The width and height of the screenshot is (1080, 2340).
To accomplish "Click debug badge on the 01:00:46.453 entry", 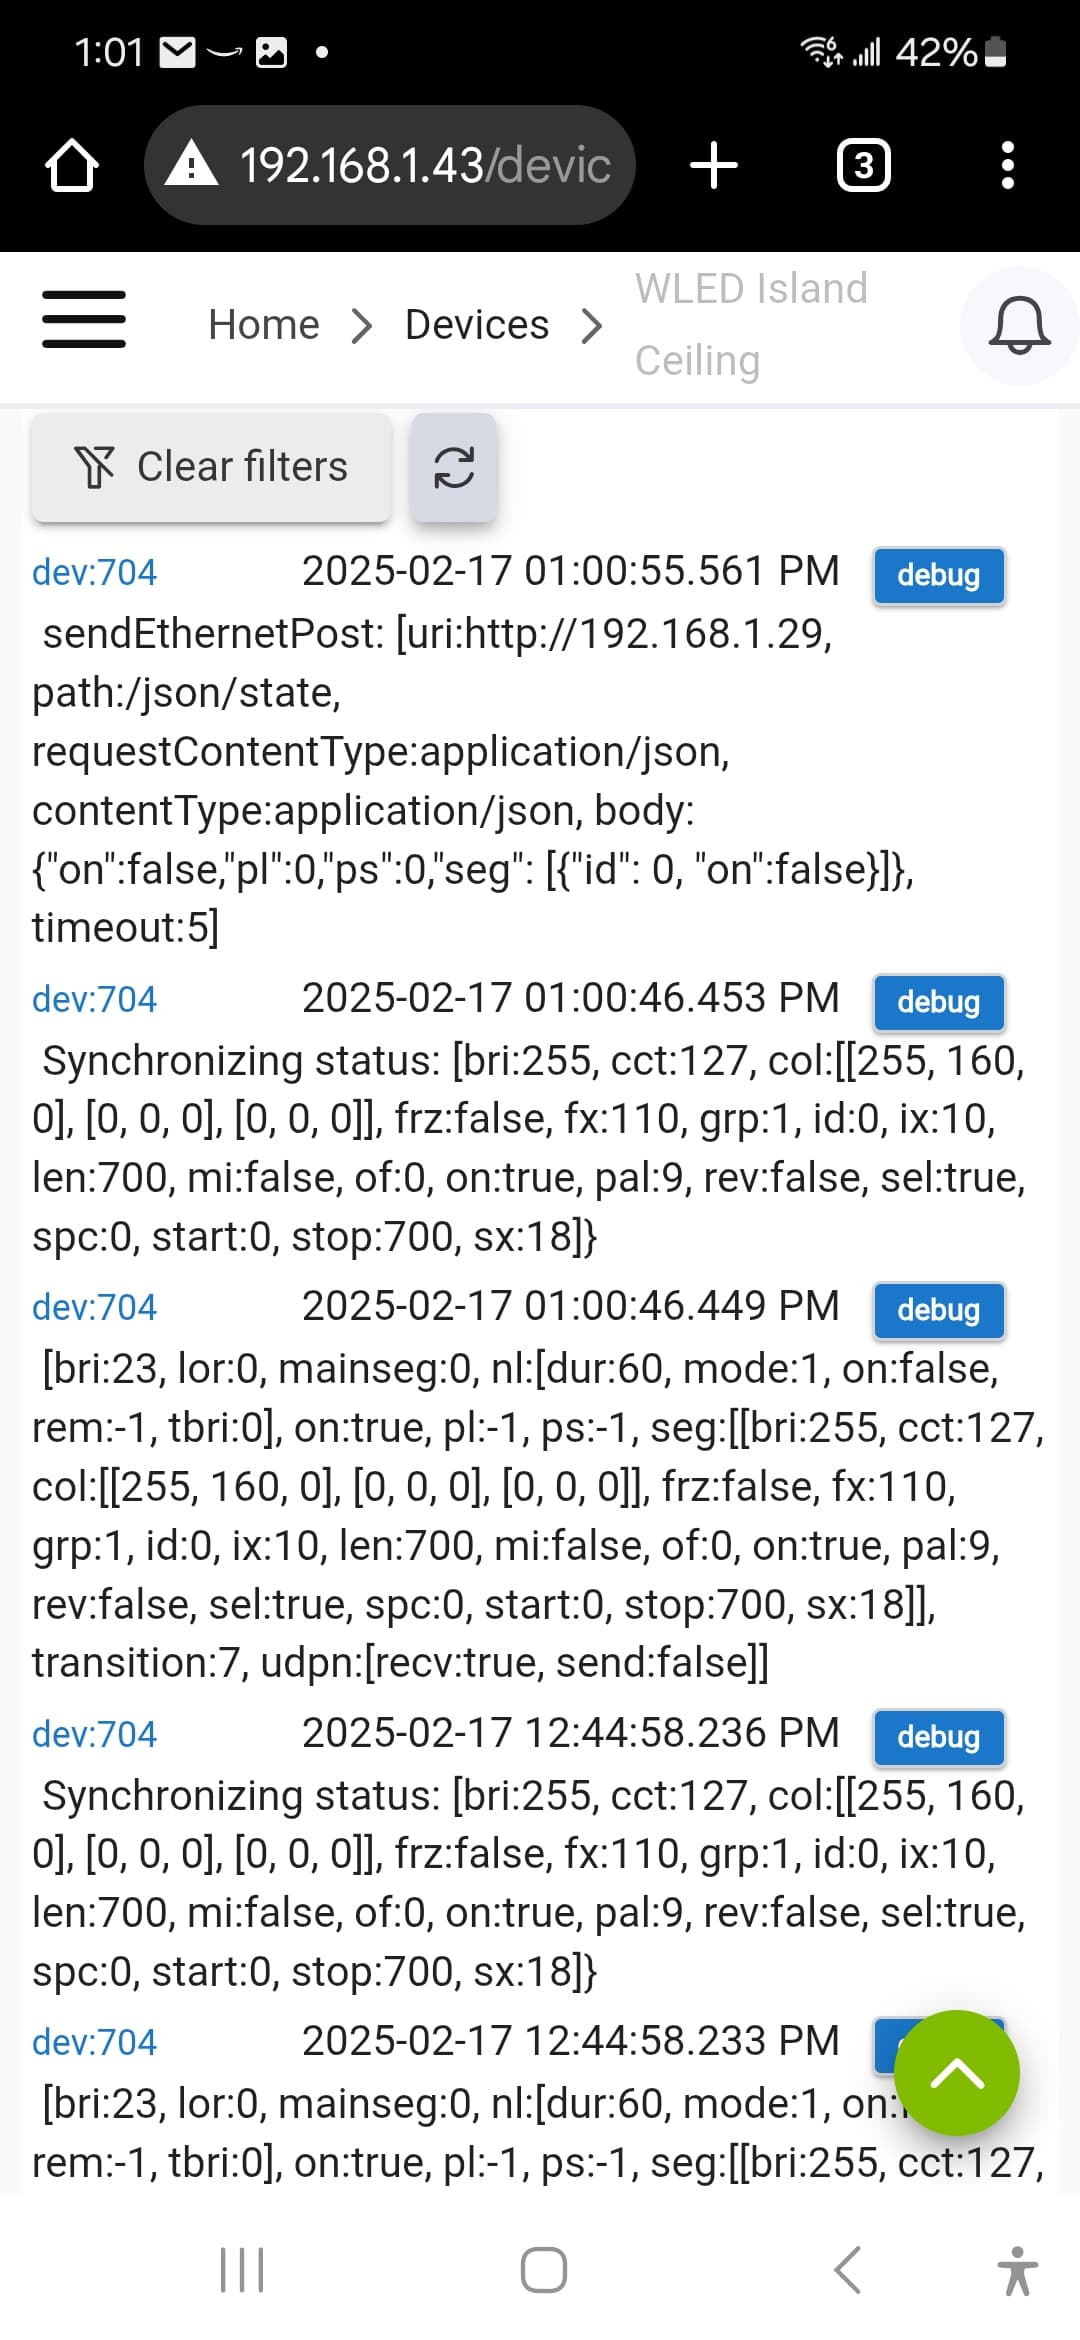I will pos(938,1002).
